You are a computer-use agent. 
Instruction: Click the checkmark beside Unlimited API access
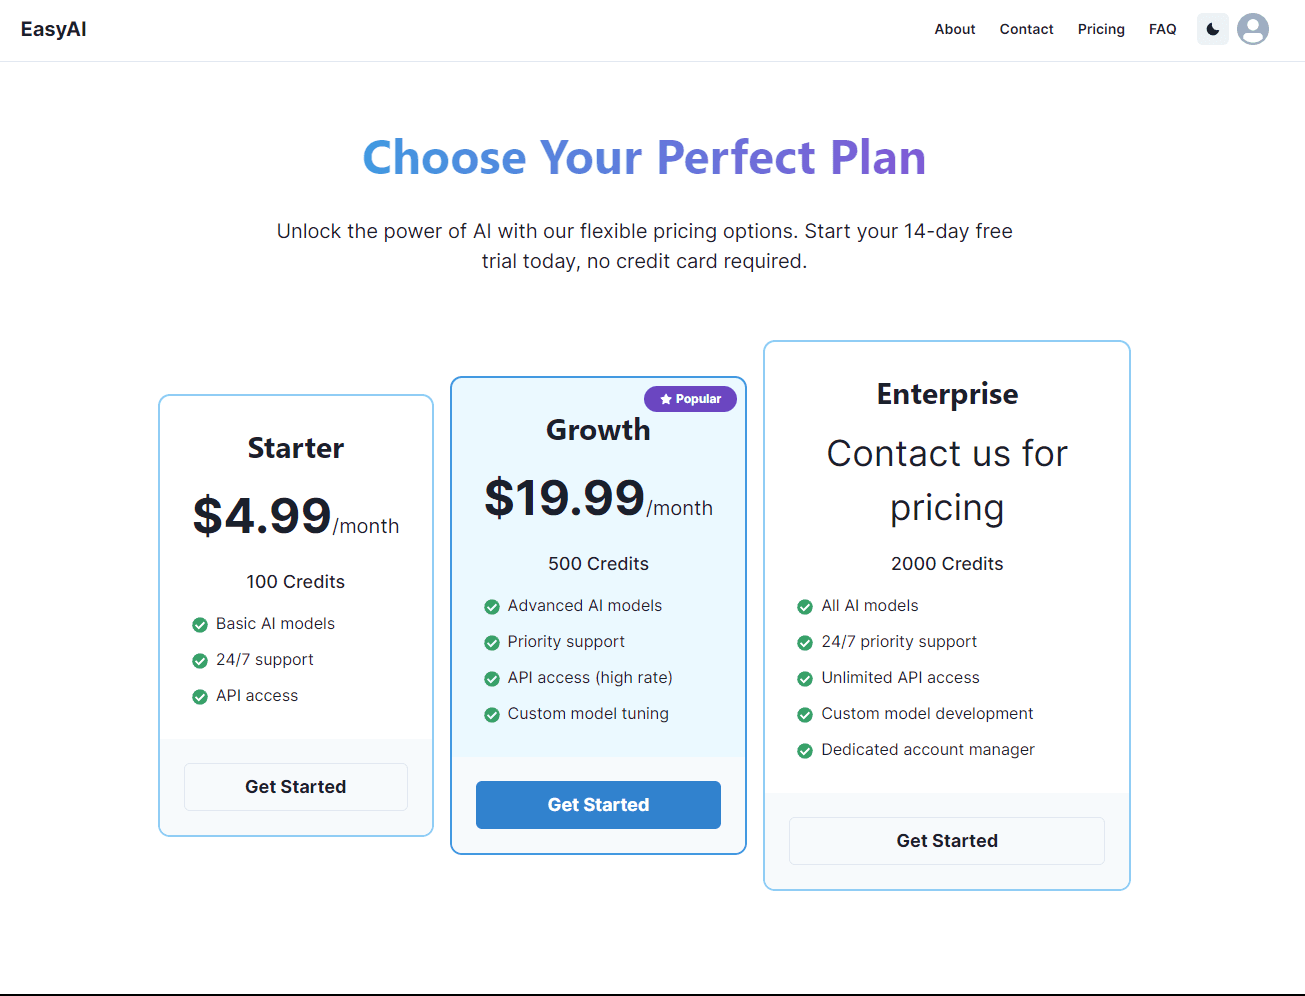805,678
